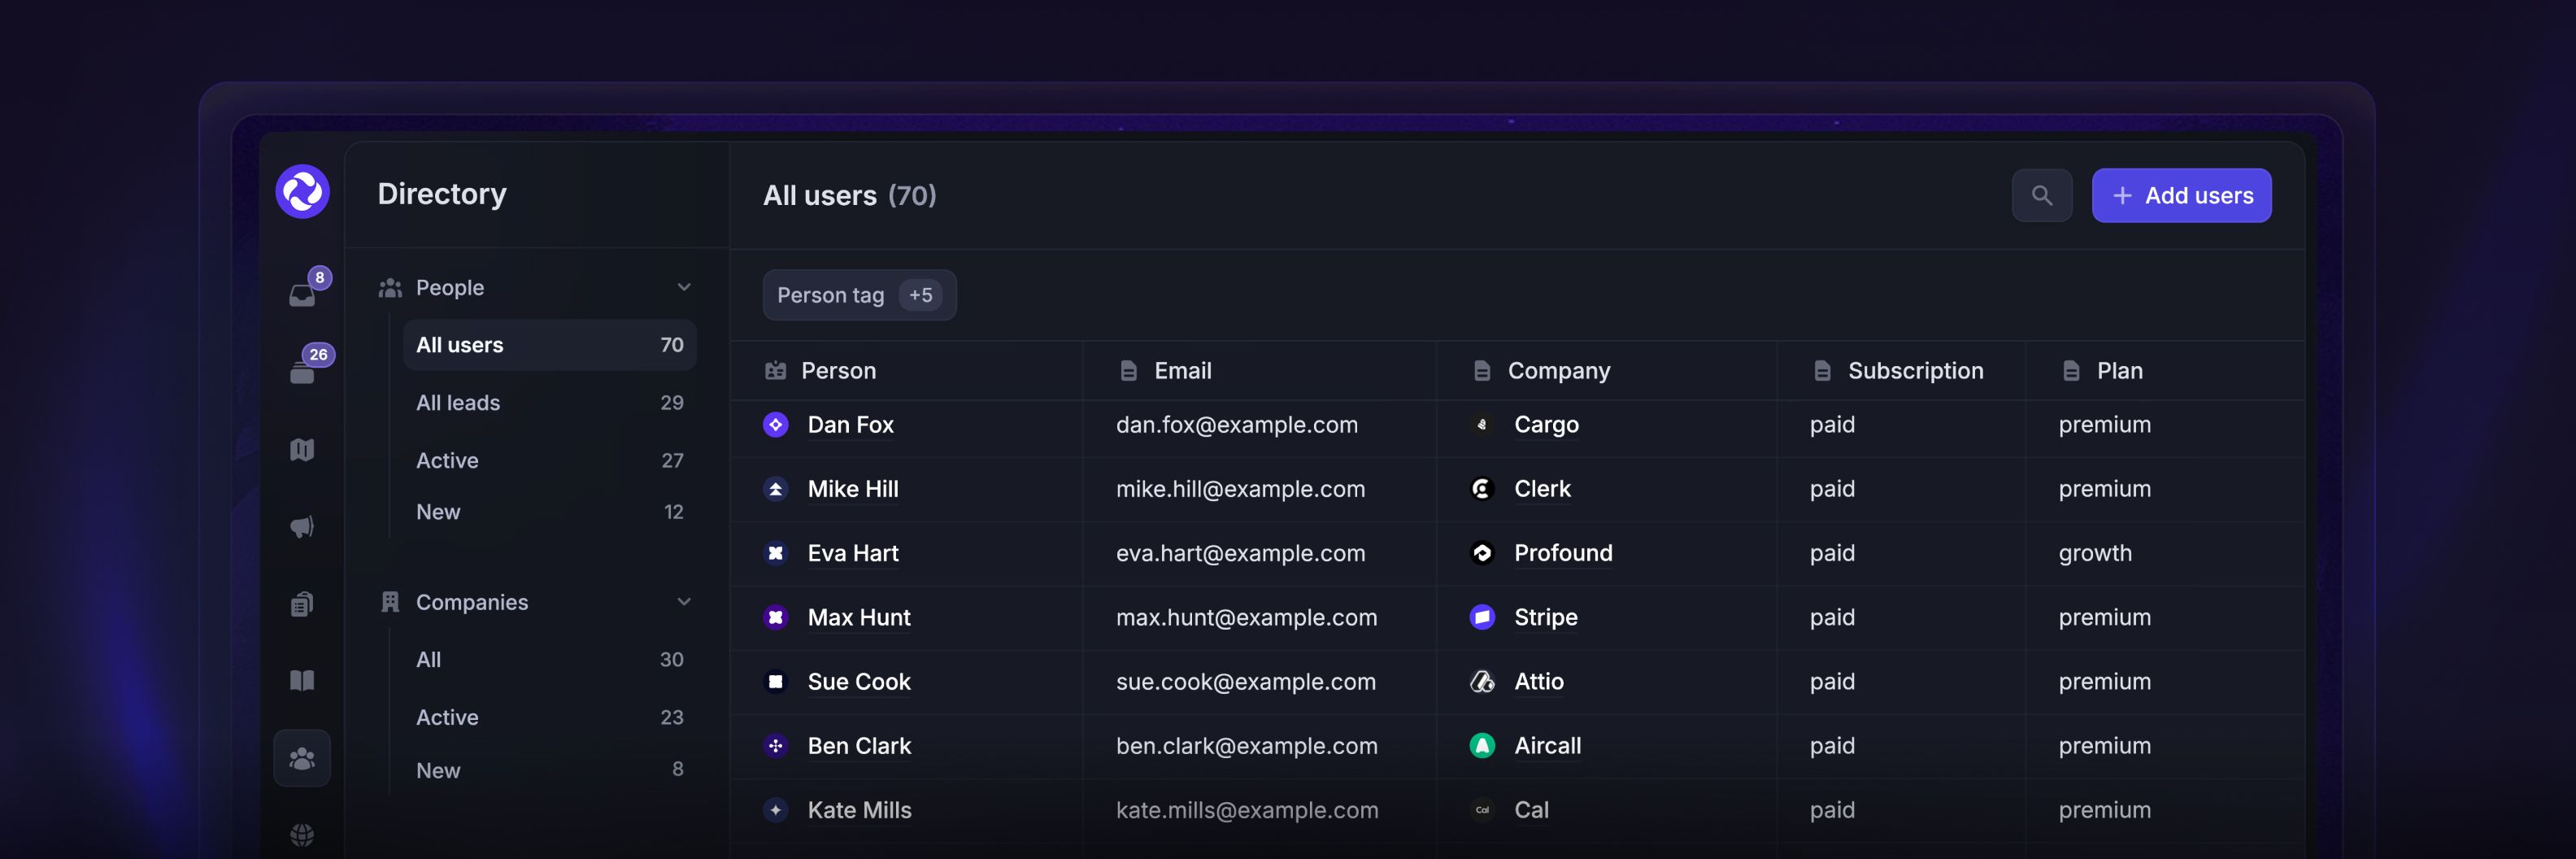This screenshot has width=2576, height=859.
Task: Open the megaphone announcements icon
Action: 302,527
